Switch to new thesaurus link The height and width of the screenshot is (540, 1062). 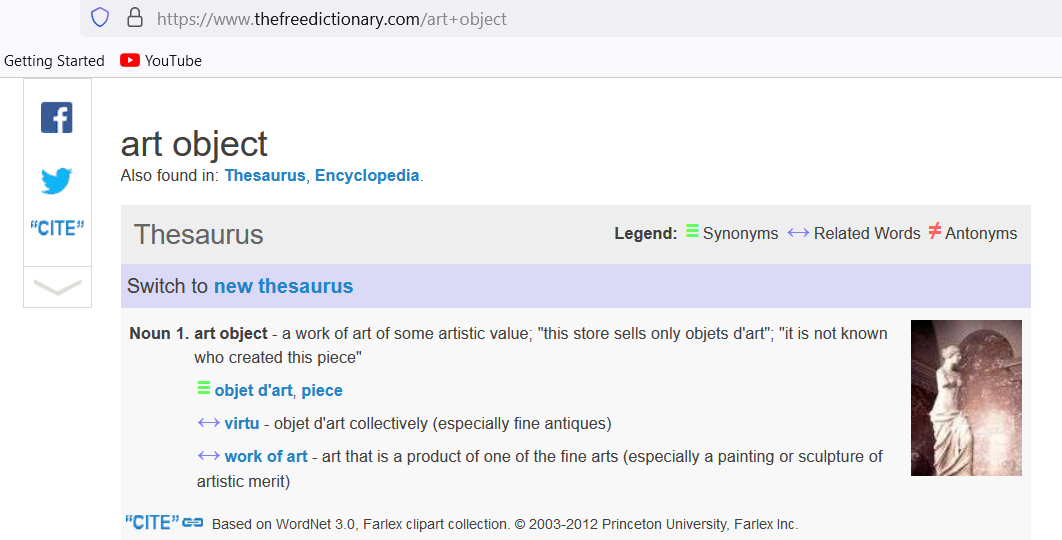click(x=283, y=286)
